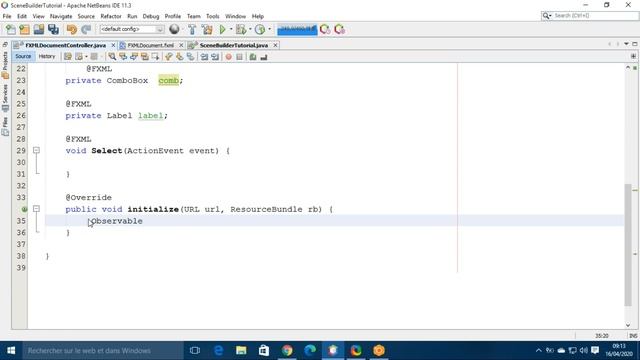Open the Tools menu
The height and width of the screenshot is (360, 640).
[x=213, y=16]
